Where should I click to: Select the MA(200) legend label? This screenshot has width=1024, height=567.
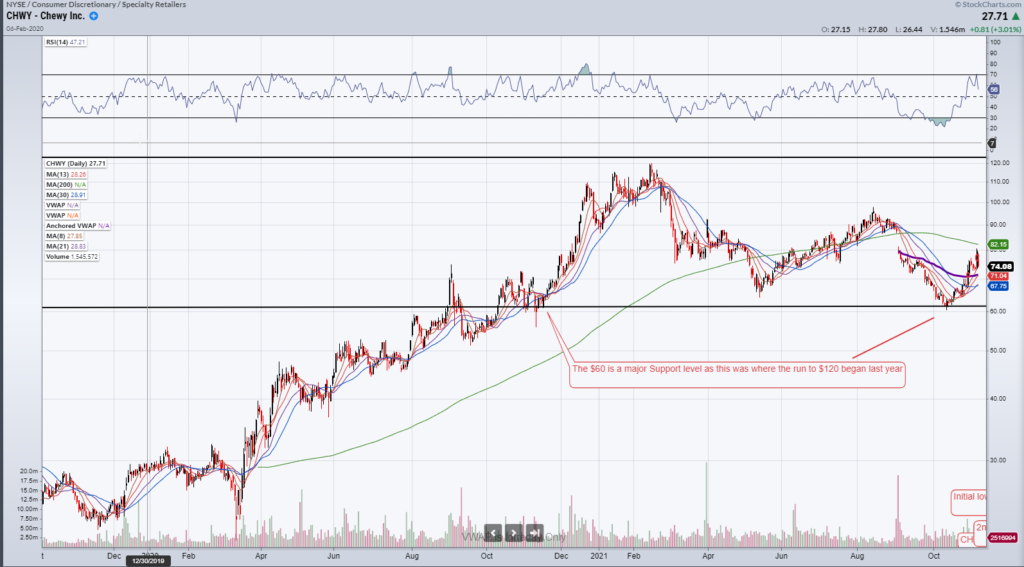click(x=67, y=185)
